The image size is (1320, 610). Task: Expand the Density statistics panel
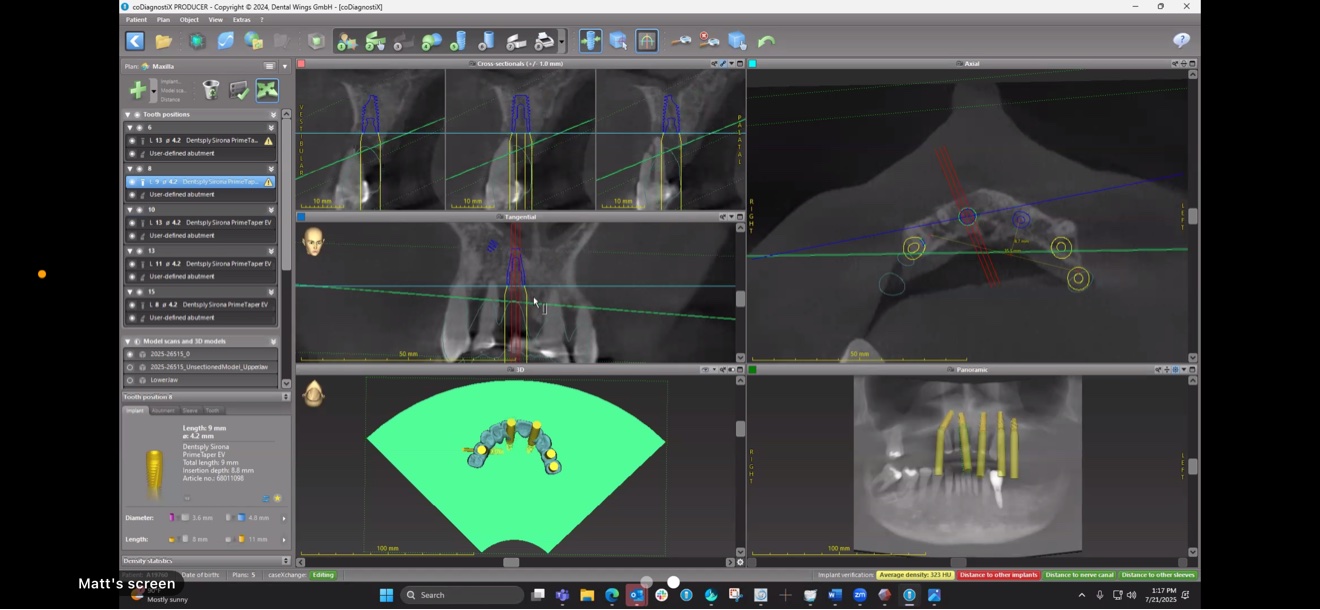(x=286, y=561)
